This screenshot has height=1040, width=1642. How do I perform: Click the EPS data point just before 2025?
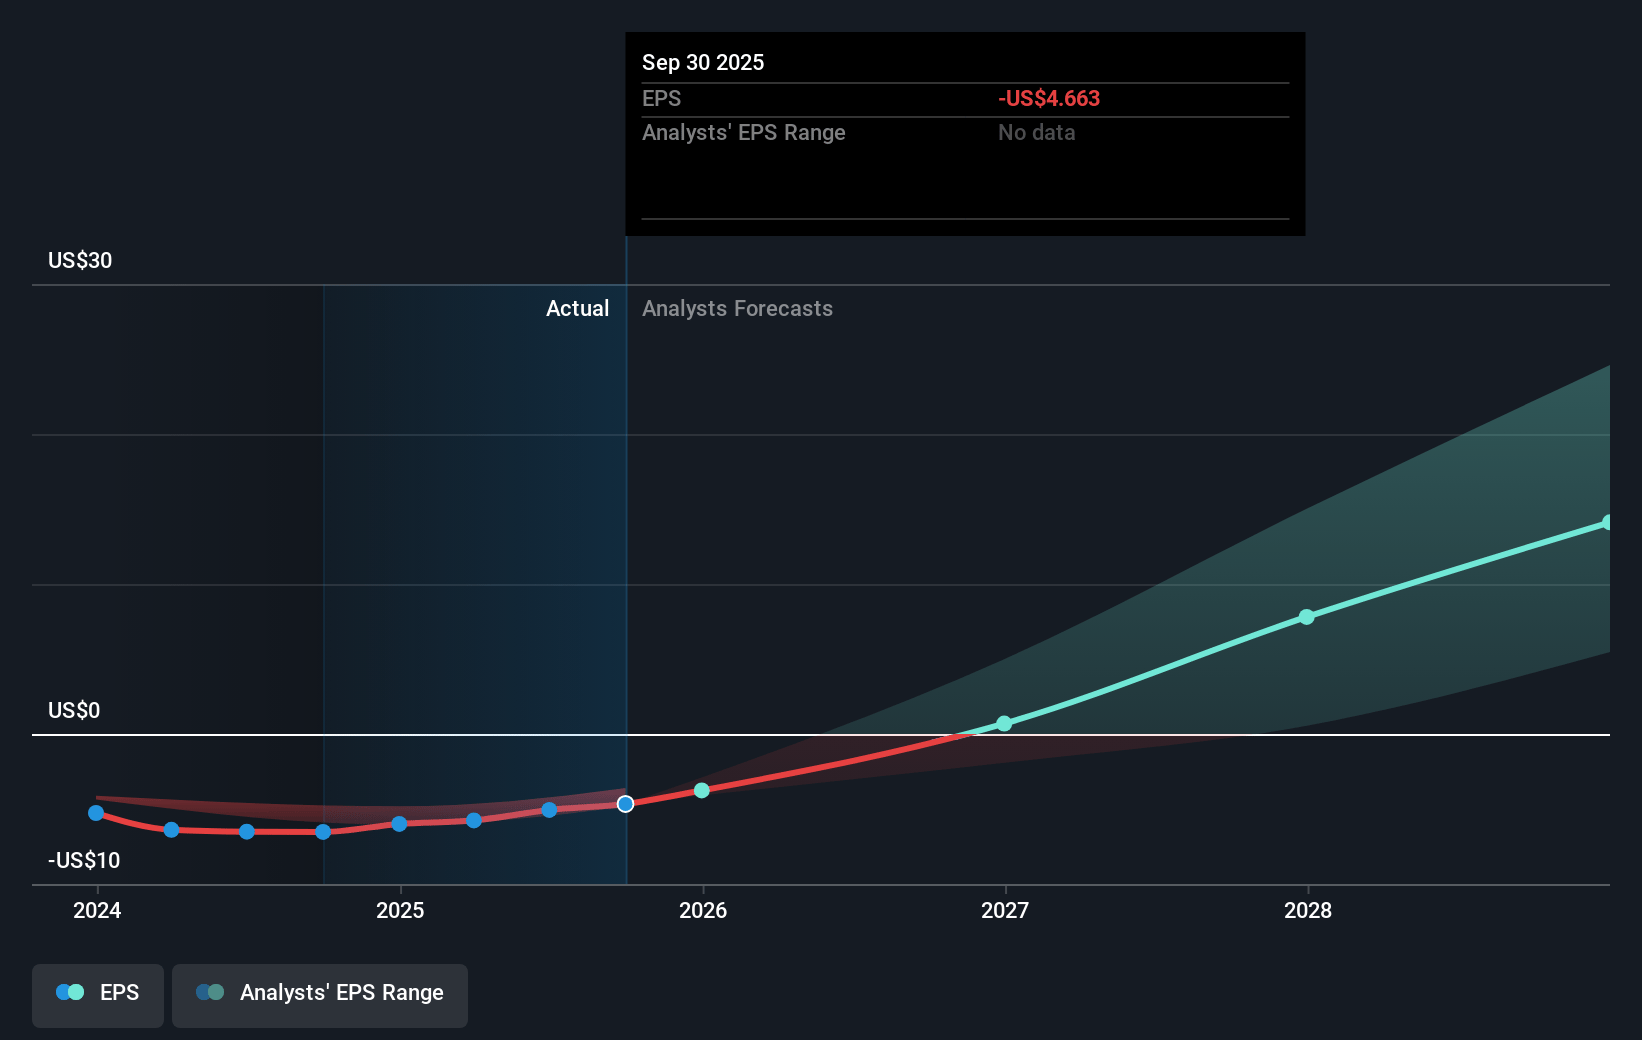(x=323, y=832)
